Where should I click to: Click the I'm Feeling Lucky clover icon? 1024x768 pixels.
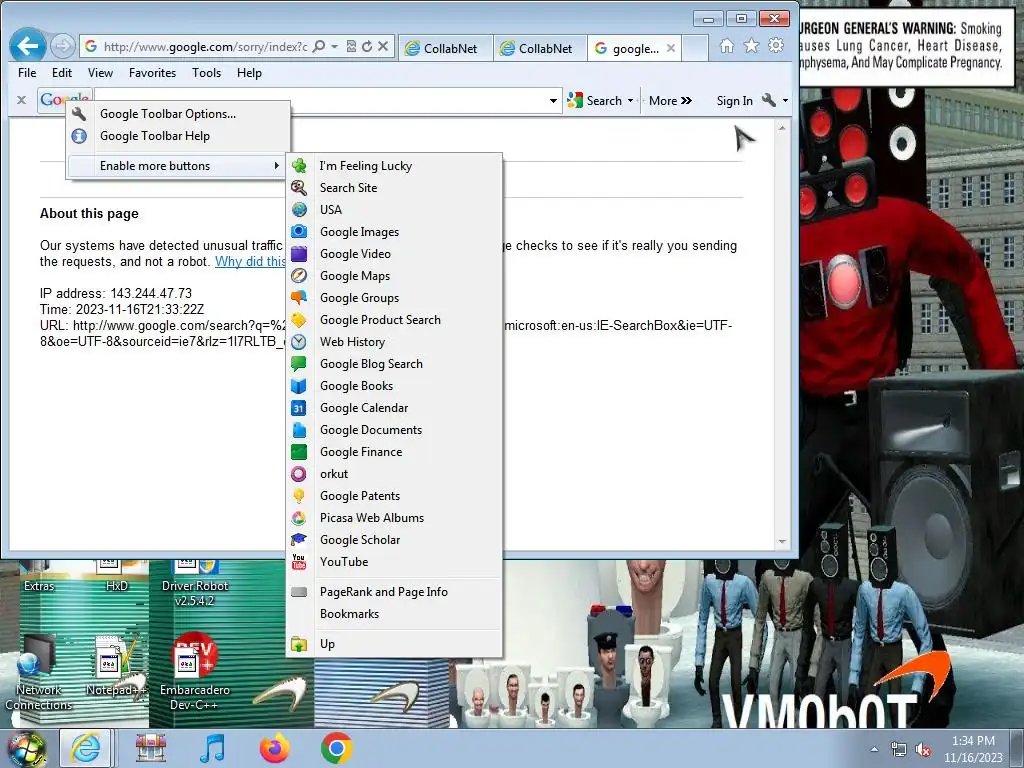click(299, 166)
